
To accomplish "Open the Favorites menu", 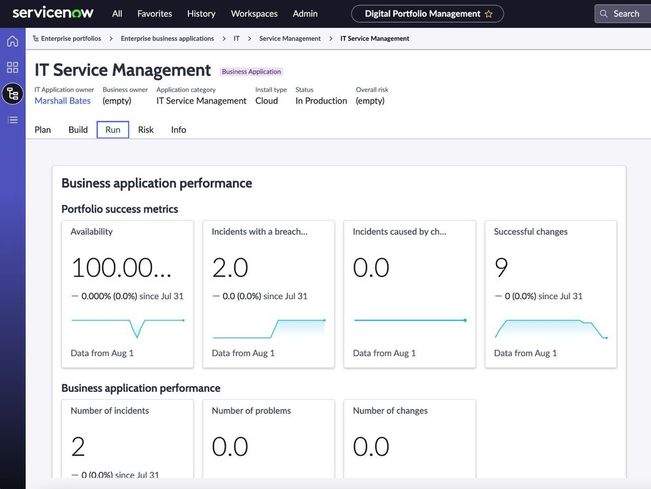I will click(x=154, y=14).
